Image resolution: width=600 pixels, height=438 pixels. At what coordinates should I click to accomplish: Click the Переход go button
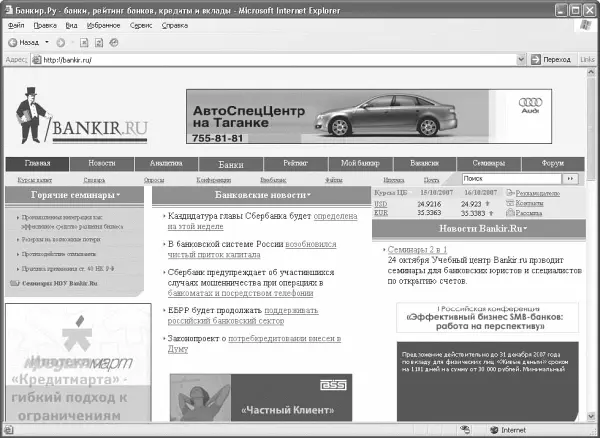tap(551, 60)
